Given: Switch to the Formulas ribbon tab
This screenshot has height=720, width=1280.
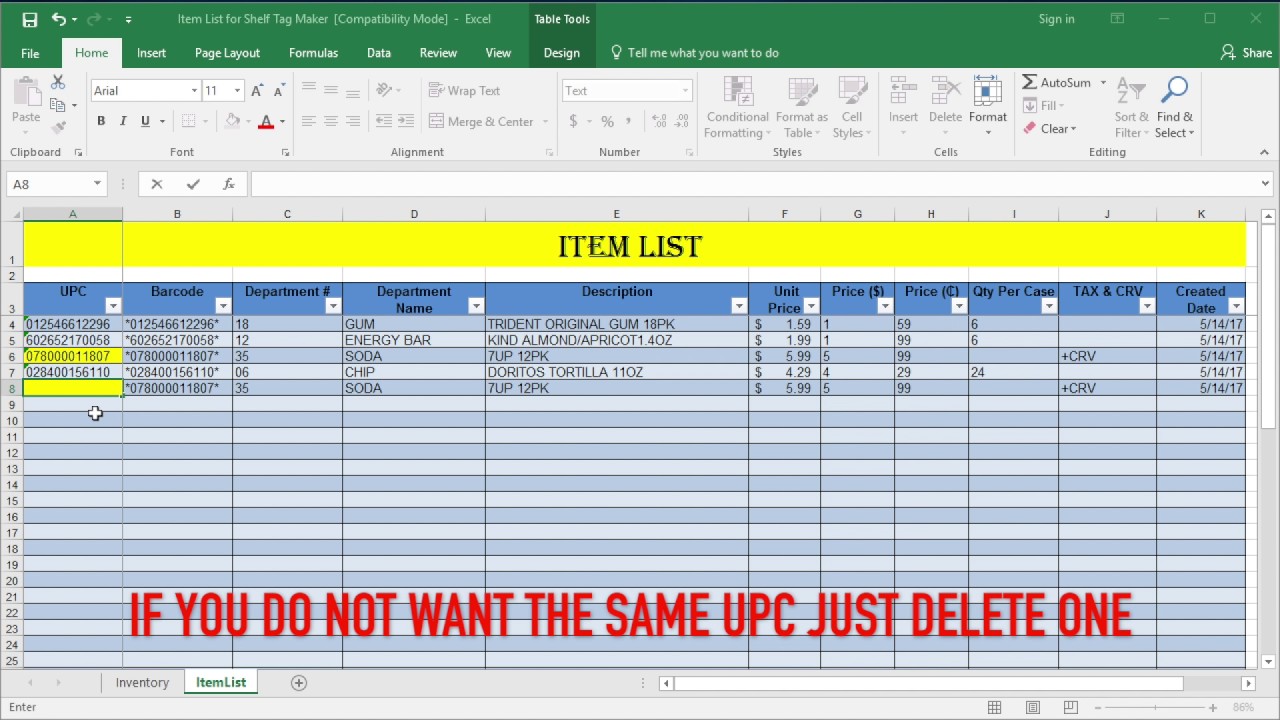Looking at the screenshot, I should [x=313, y=53].
